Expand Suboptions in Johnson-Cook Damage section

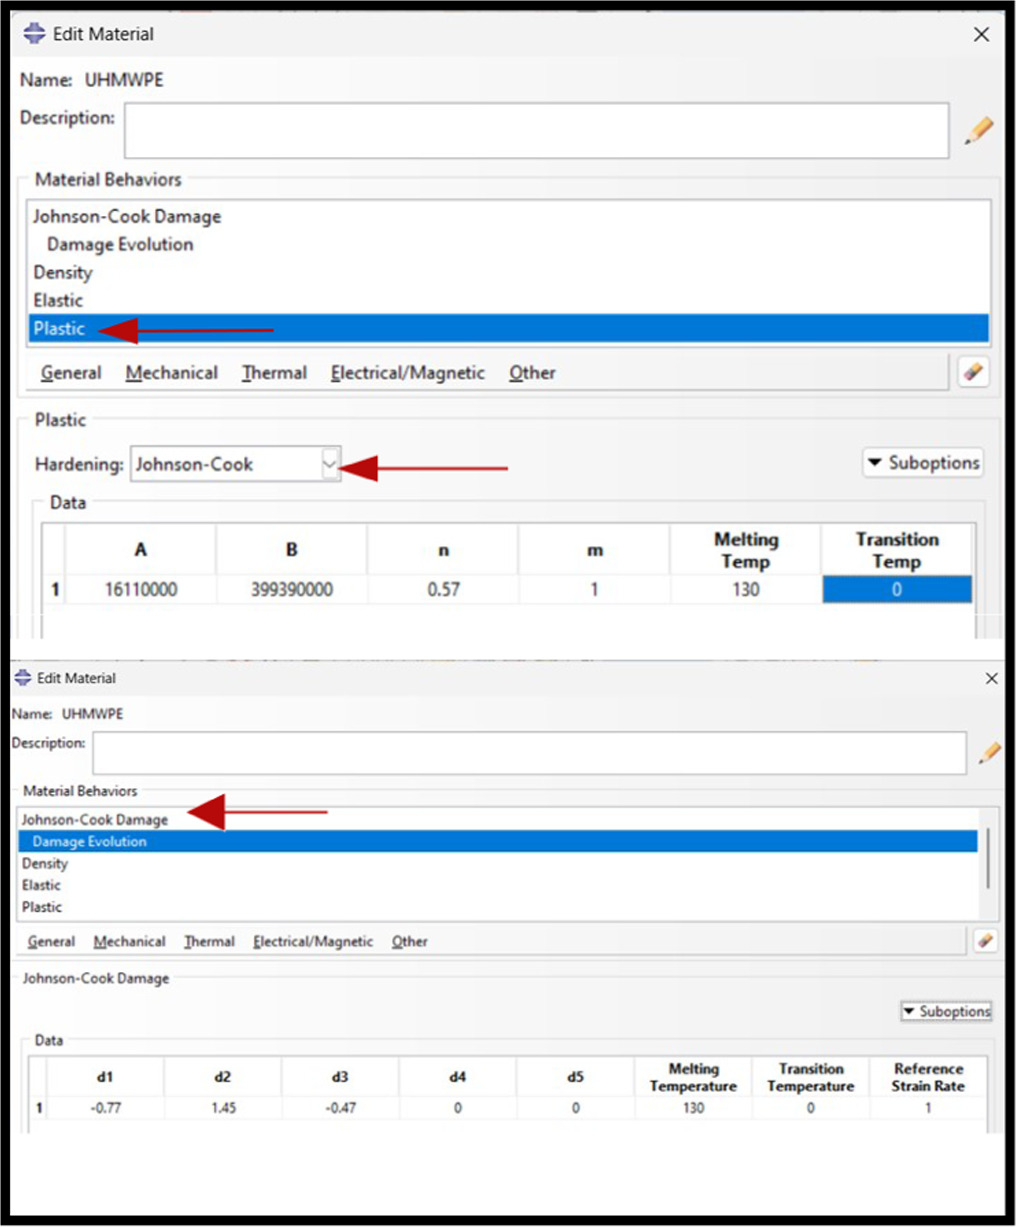[x=945, y=1011]
